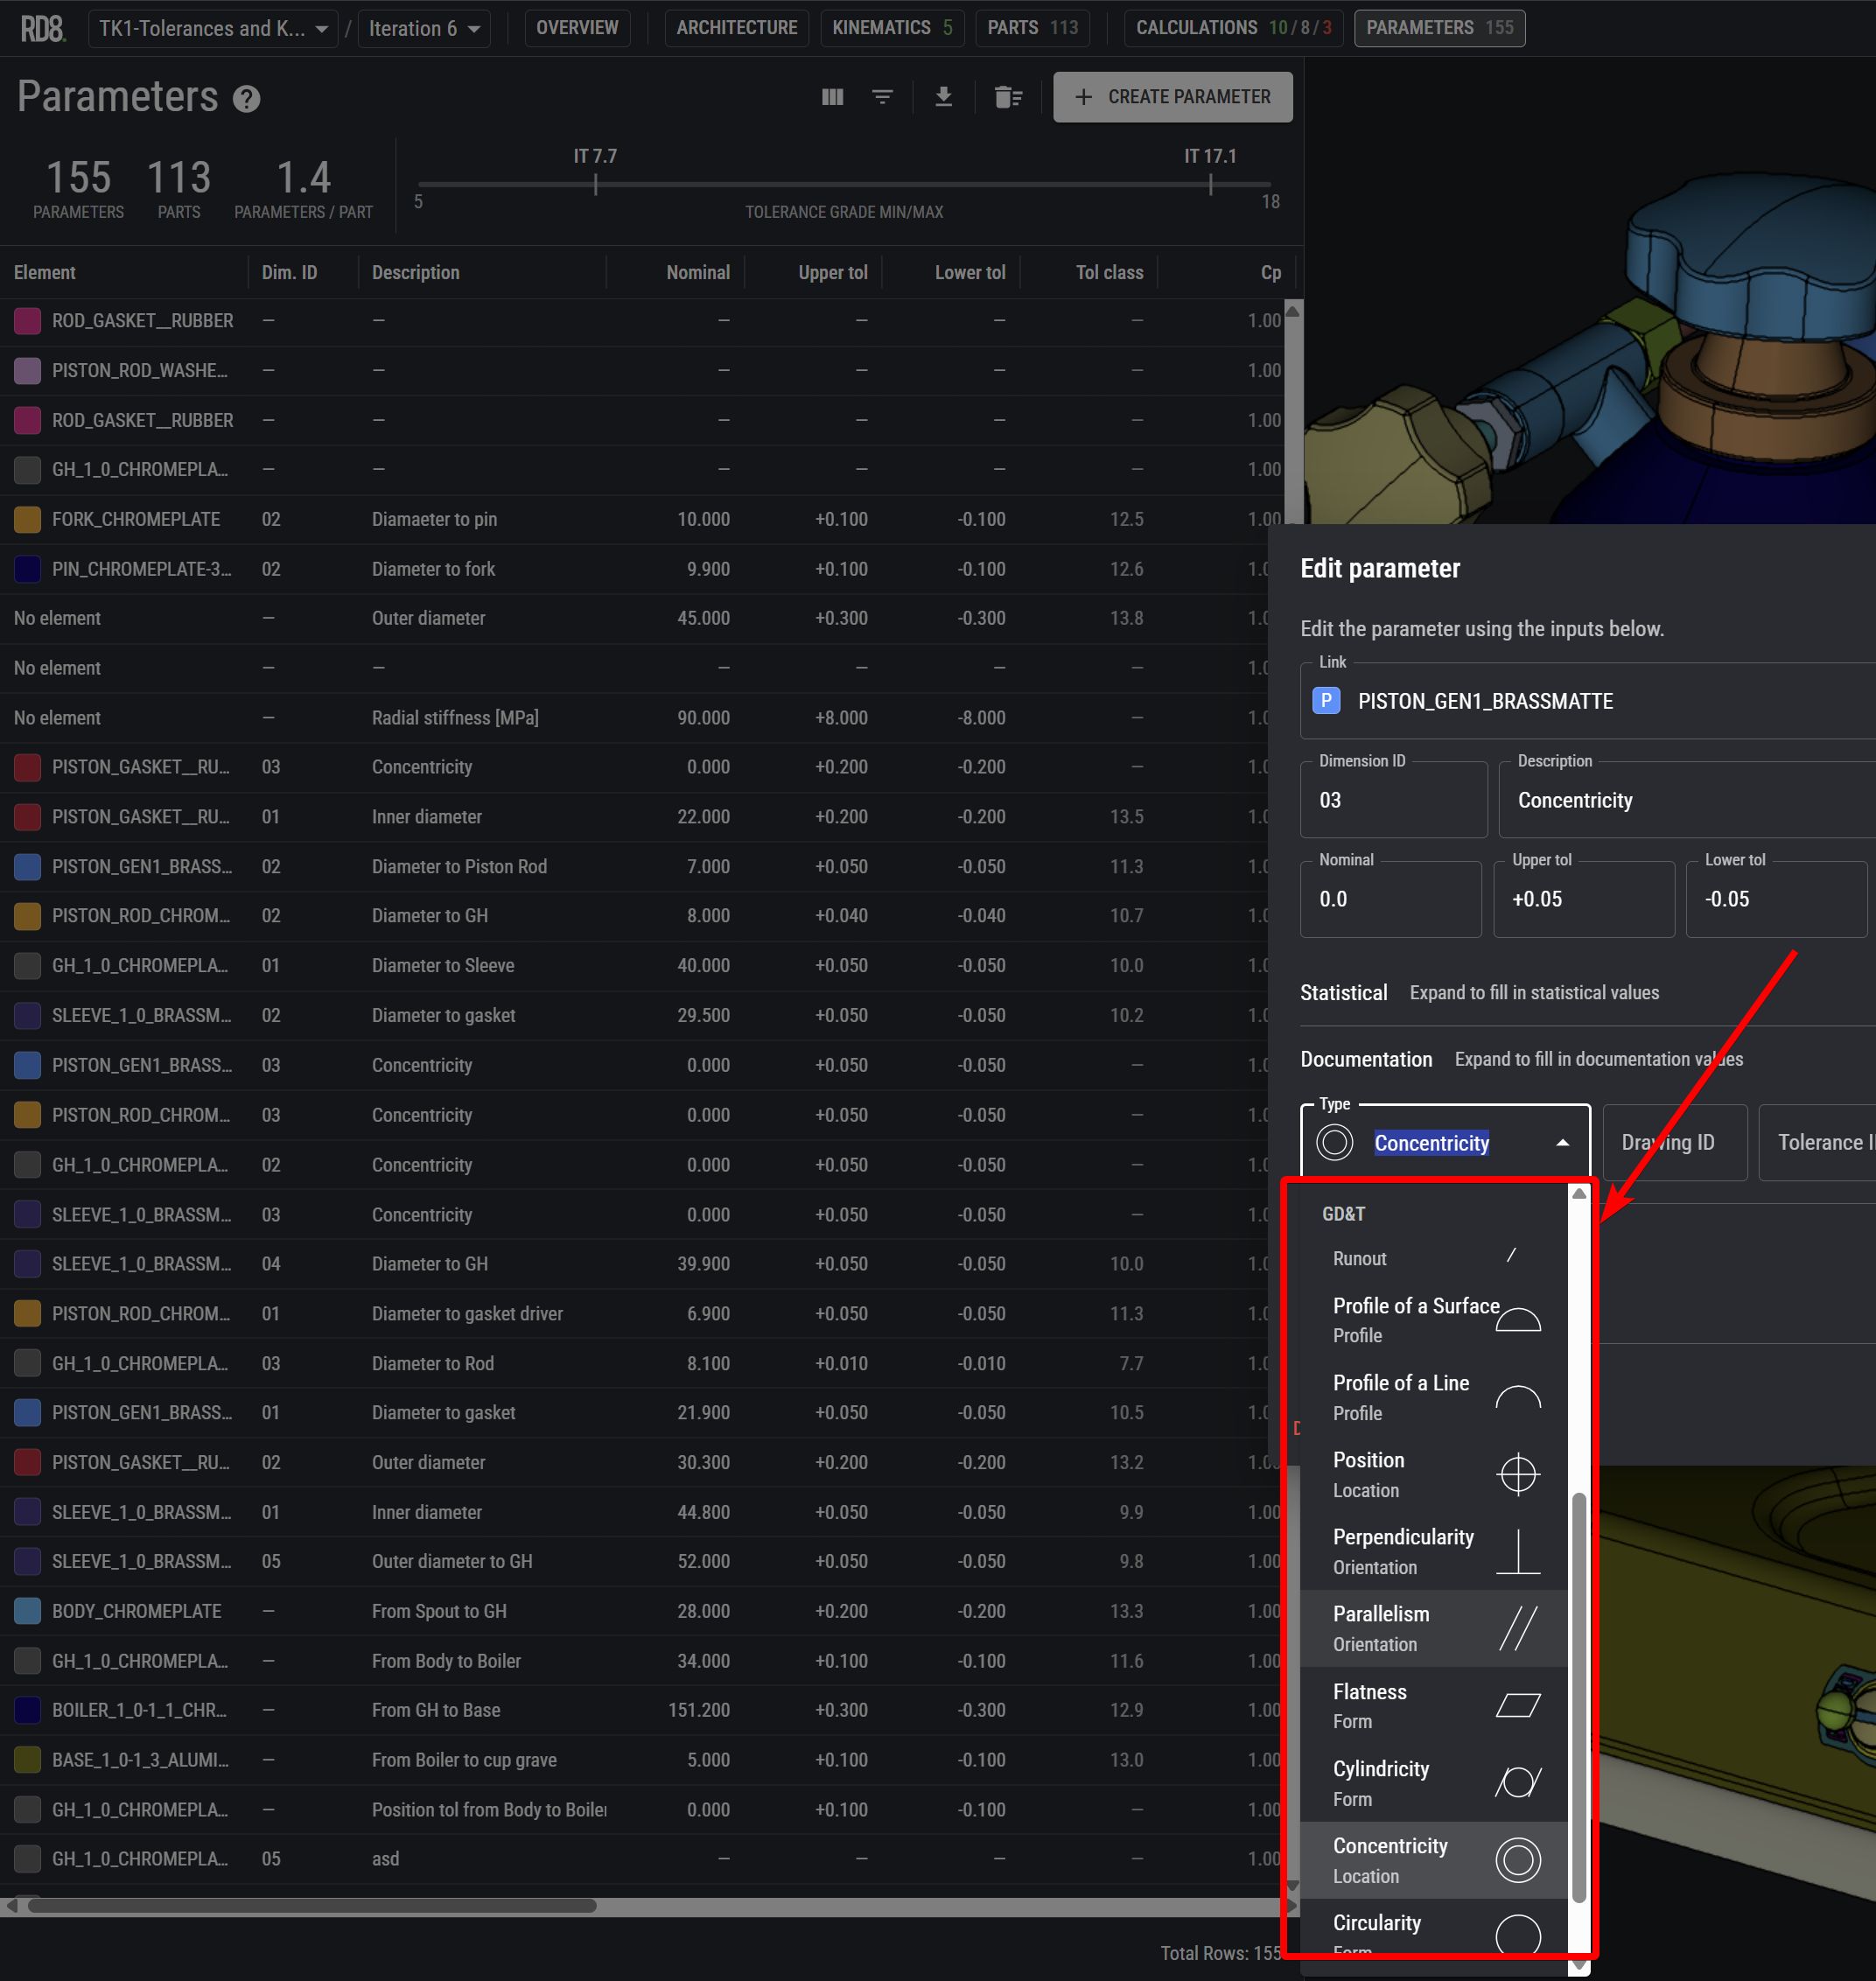Screen dimensions: 1876x1981
Task: Collapse the Type Concentricity dropdown arrow
Action: click(x=1562, y=1143)
